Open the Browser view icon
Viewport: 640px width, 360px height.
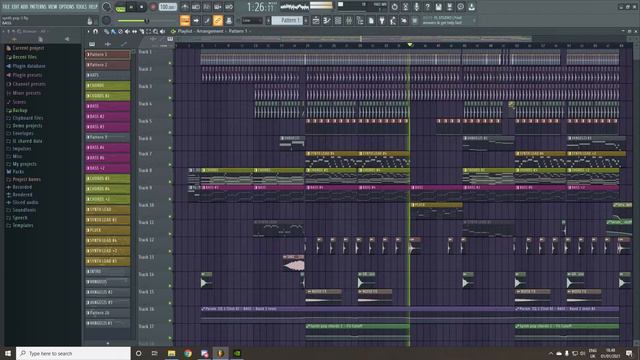[360, 20]
